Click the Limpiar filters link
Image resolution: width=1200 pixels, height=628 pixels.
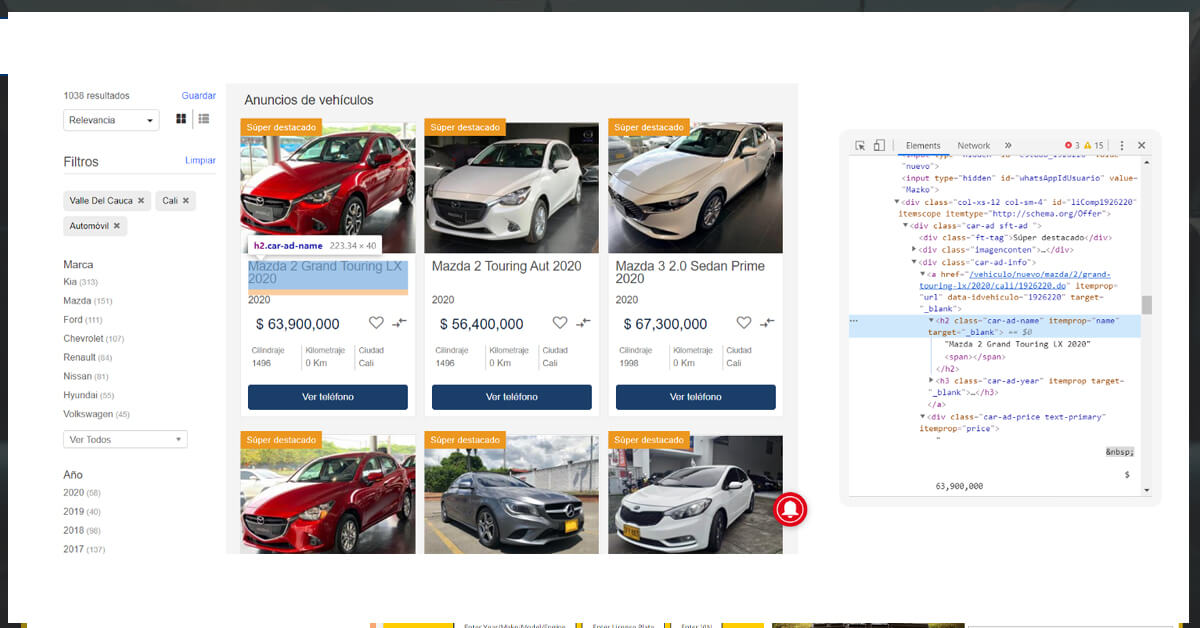coord(200,160)
